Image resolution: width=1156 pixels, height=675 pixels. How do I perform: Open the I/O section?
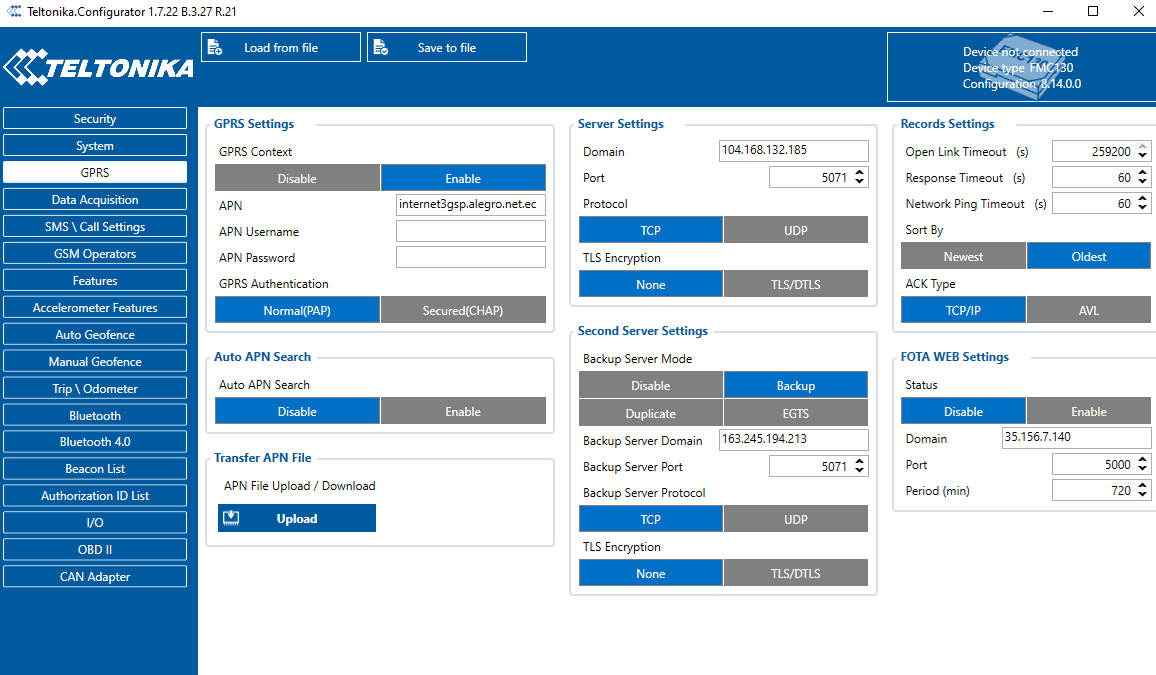pos(95,522)
